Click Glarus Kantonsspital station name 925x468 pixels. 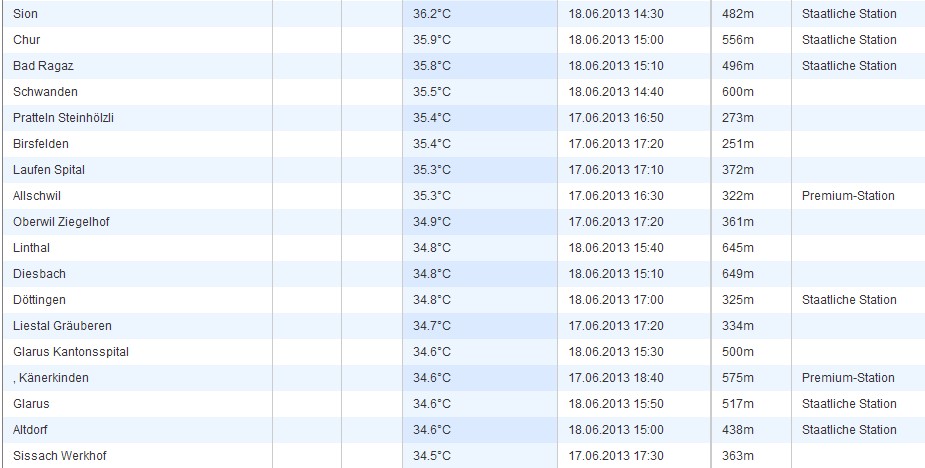[71, 352]
